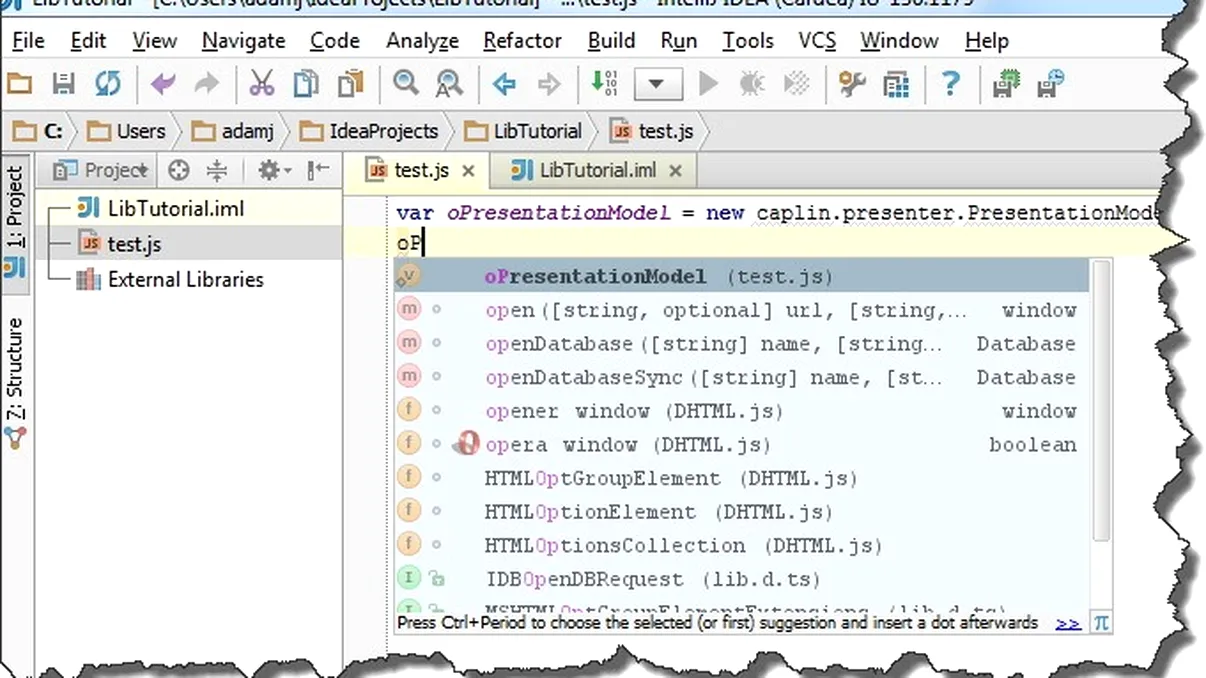
Task: Click the Synchronize refresh icon
Action: pyautogui.click(x=107, y=84)
